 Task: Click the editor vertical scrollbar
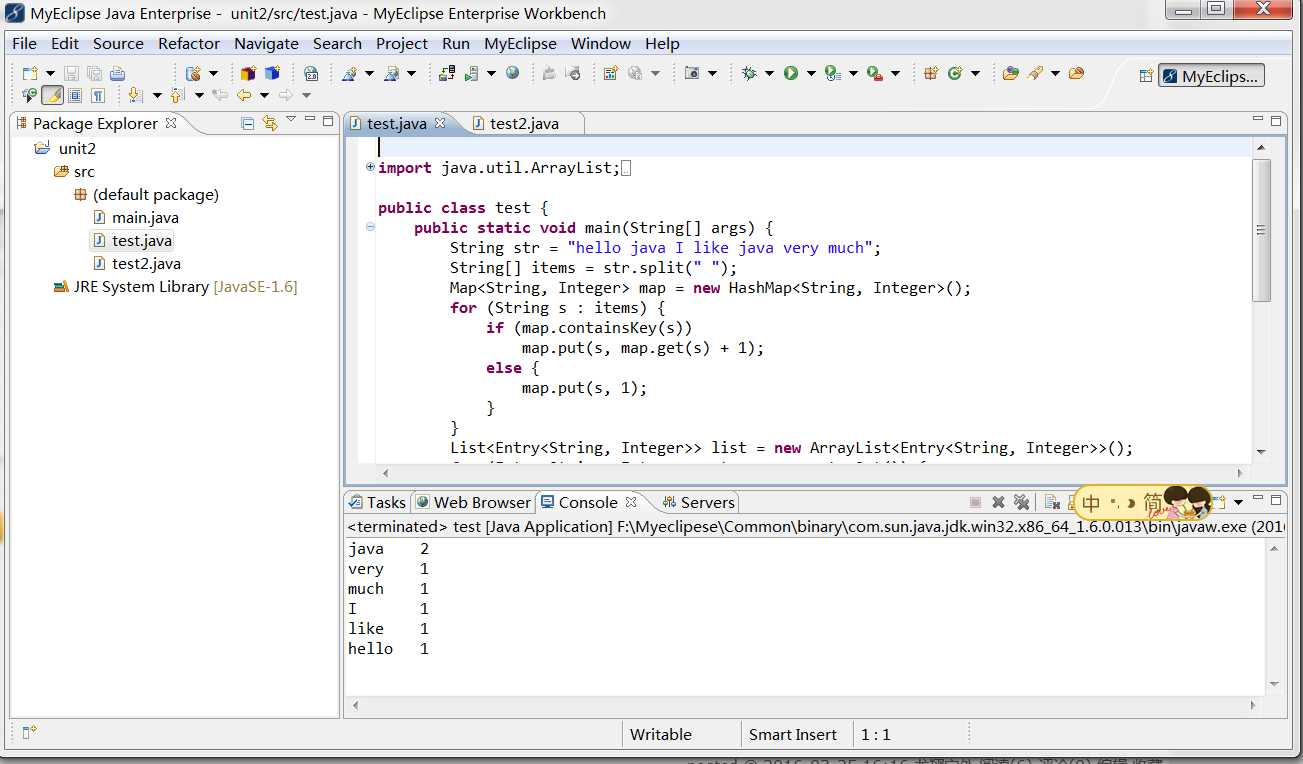pyautogui.click(x=1261, y=230)
